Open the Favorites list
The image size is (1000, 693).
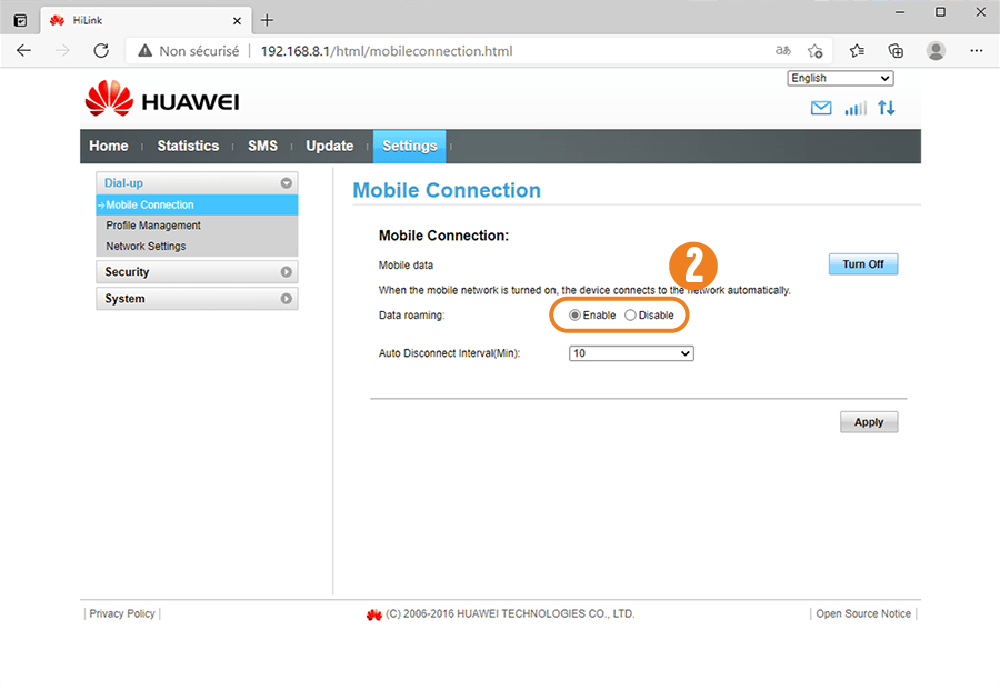[x=857, y=51]
